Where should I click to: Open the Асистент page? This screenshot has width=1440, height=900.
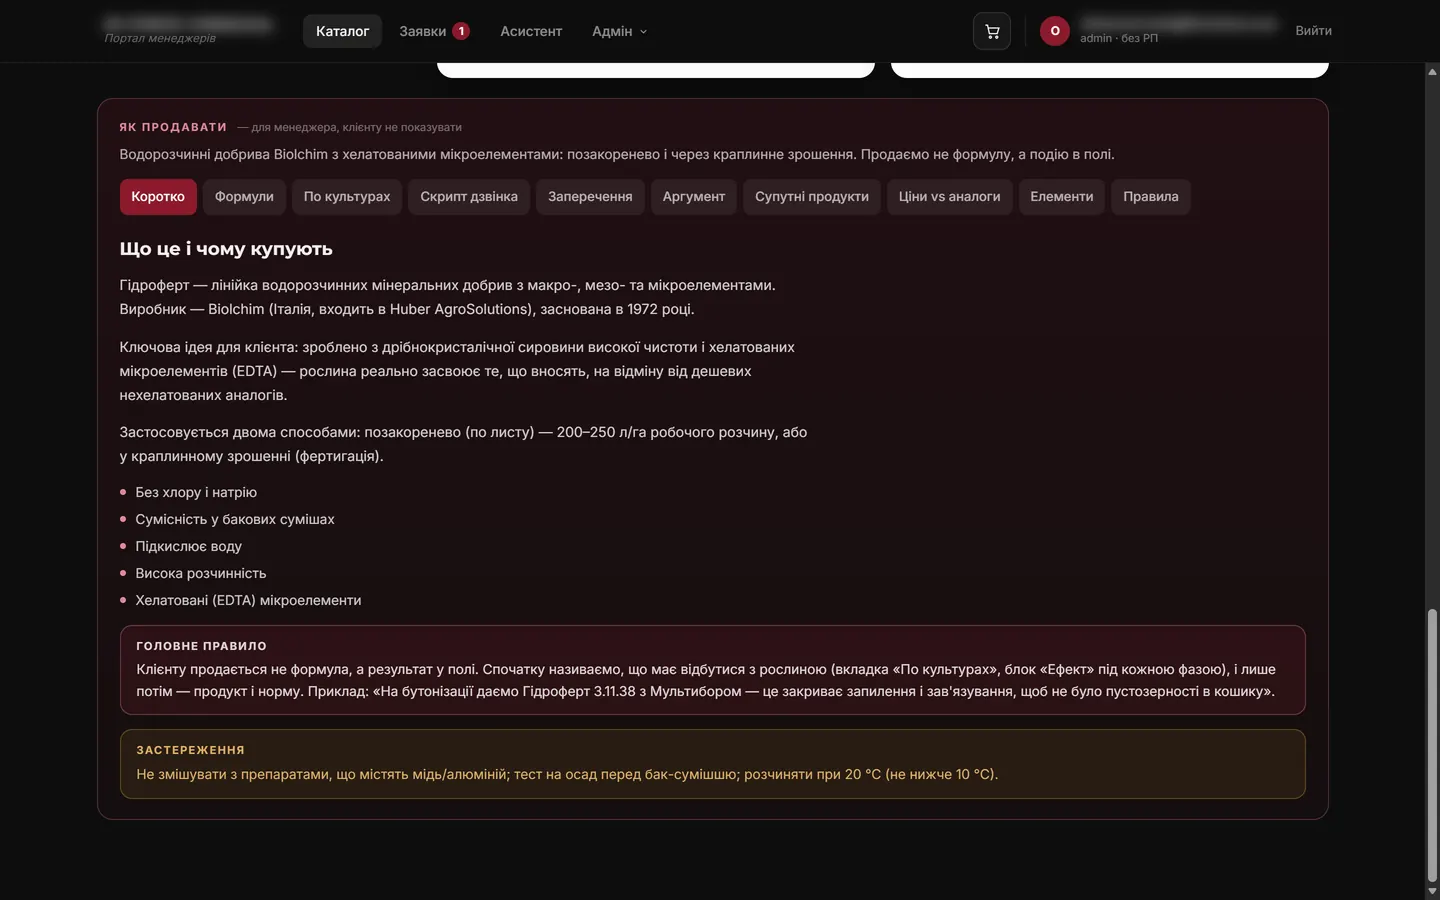tap(531, 31)
